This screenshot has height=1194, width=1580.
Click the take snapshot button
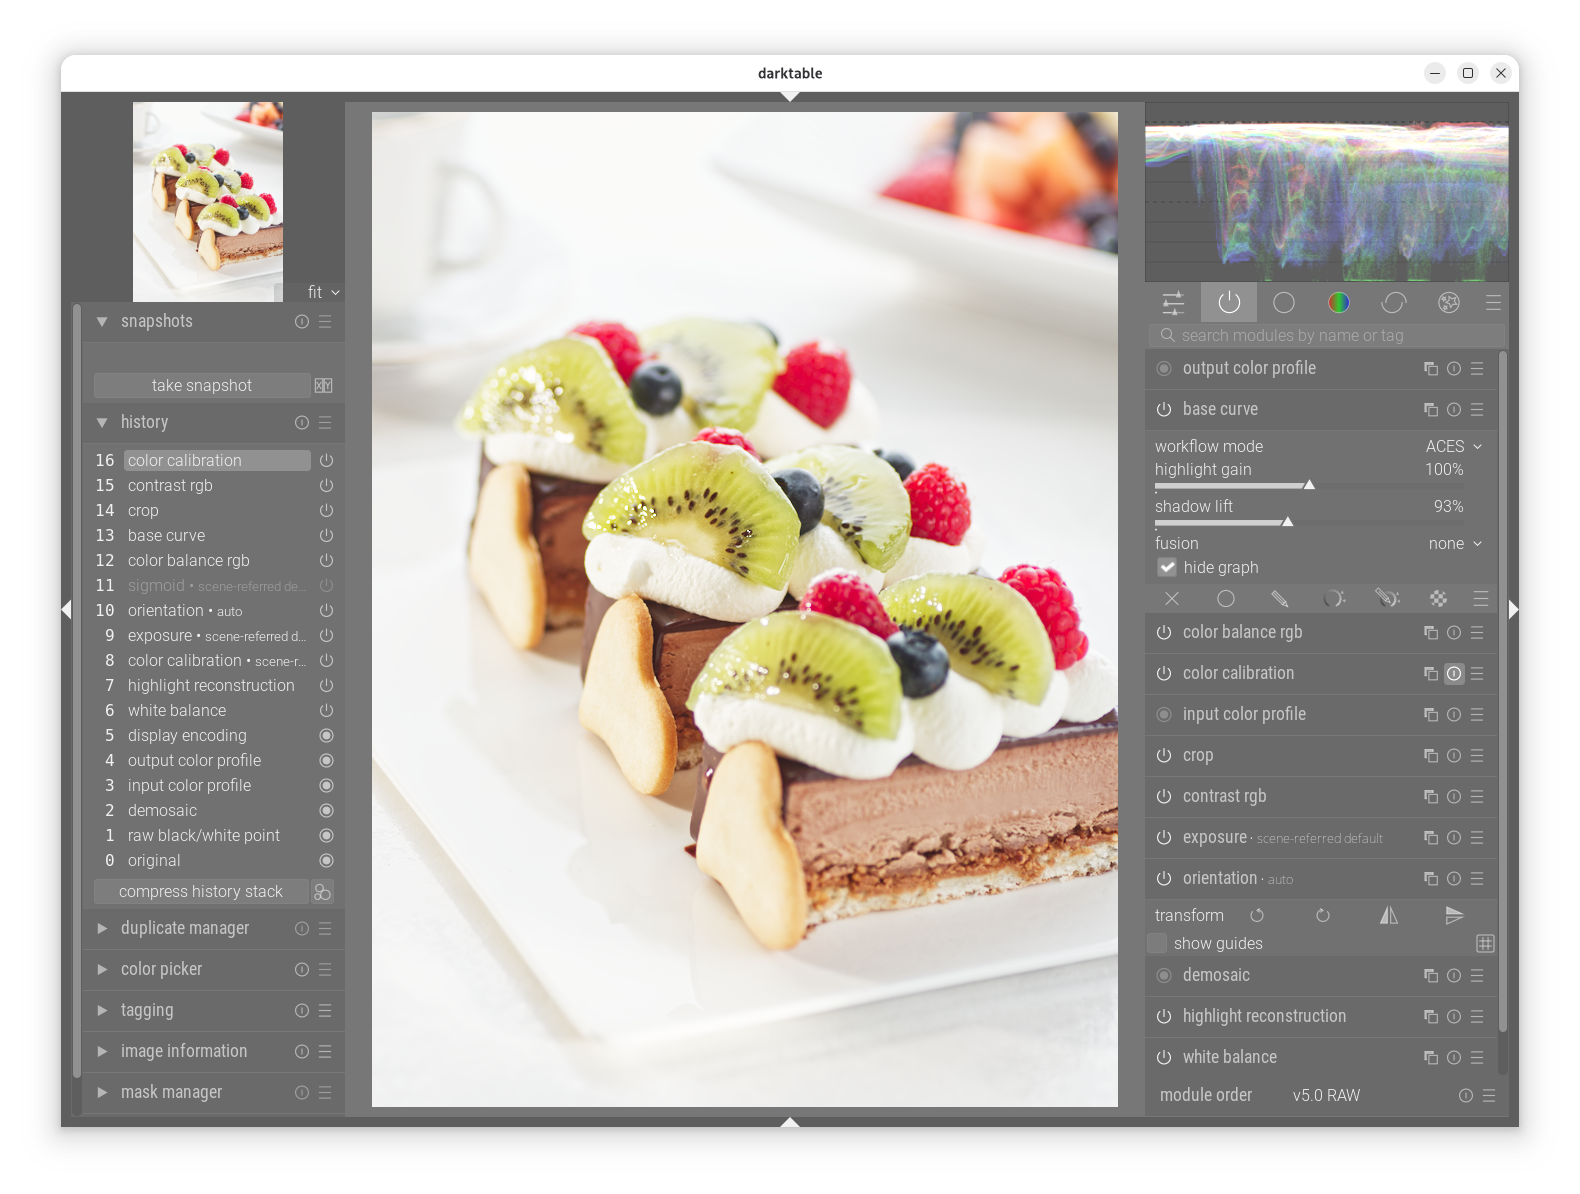click(x=202, y=386)
